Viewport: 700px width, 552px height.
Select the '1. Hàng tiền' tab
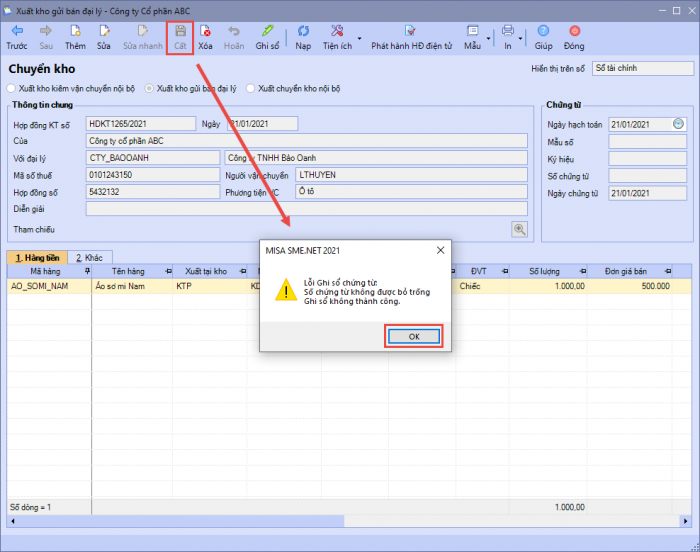(34, 257)
